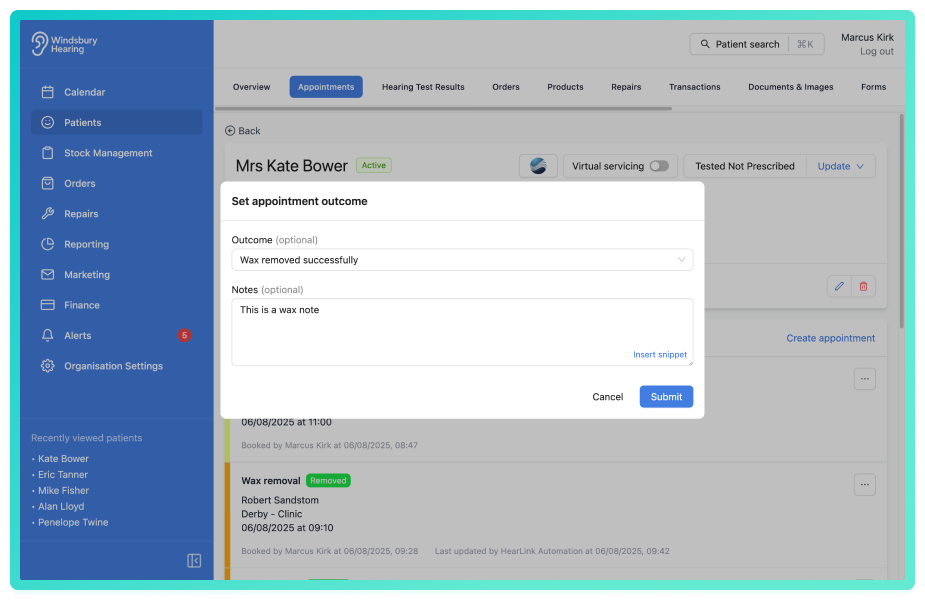The height and width of the screenshot is (600, 925).
Task: Click the Finance card icon
Action: click(48, 305)
